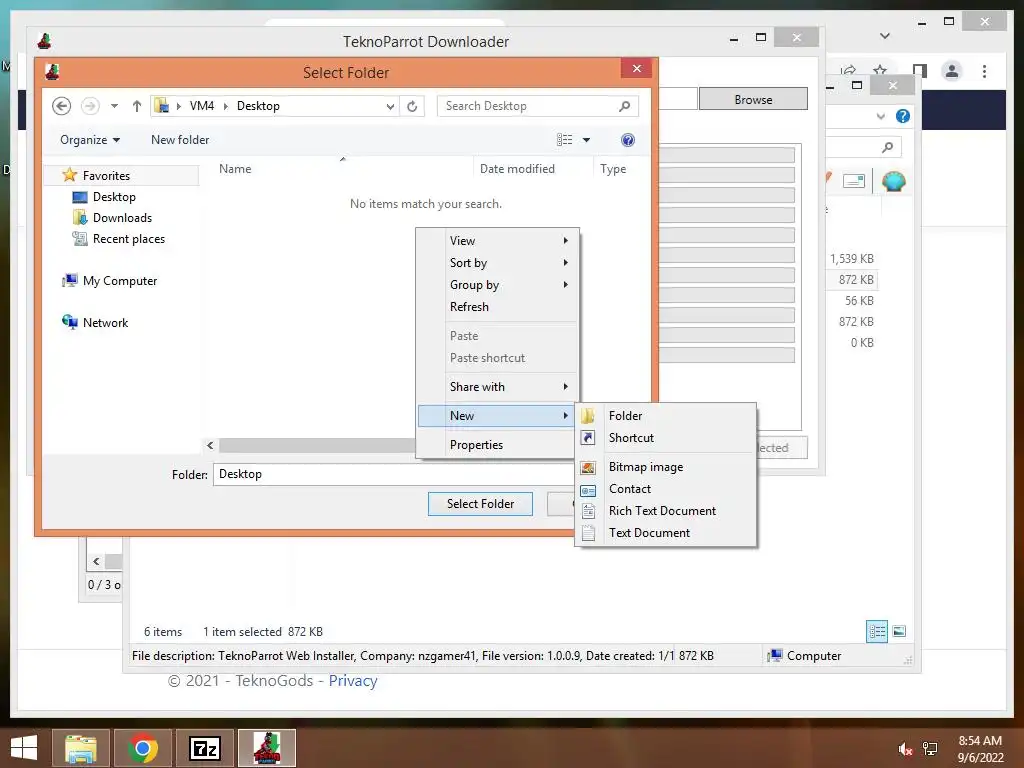The image size is (1024, 768).
Task: Click New in the context menu
Action: pyautogui.click(x=498, y=415)
